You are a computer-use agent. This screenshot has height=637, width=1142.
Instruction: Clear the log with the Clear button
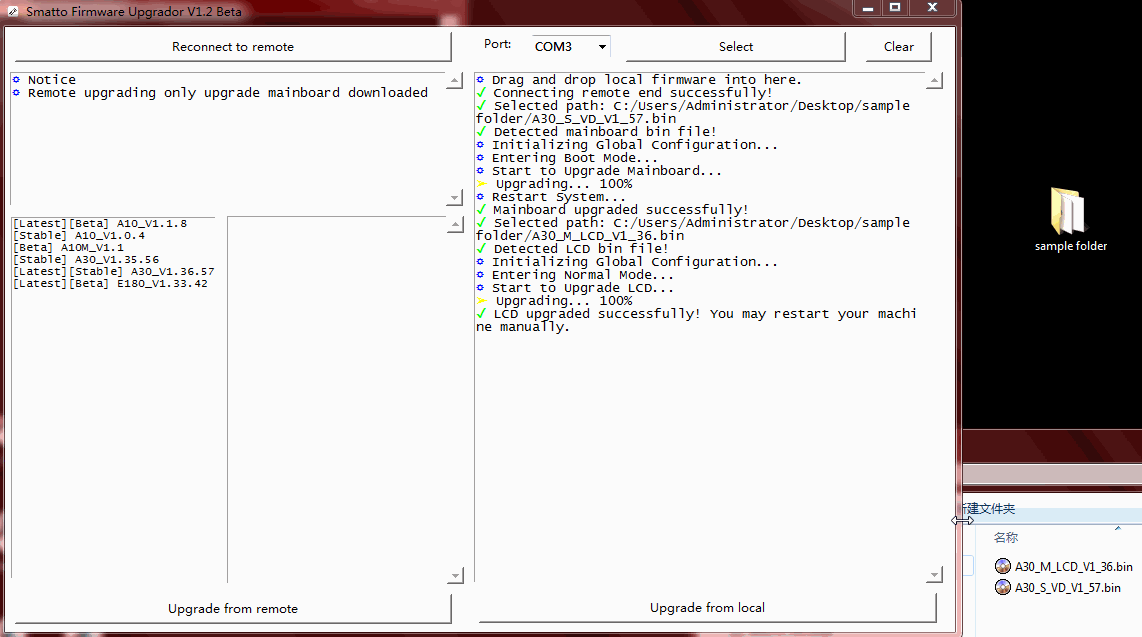[x=899, y=47]
